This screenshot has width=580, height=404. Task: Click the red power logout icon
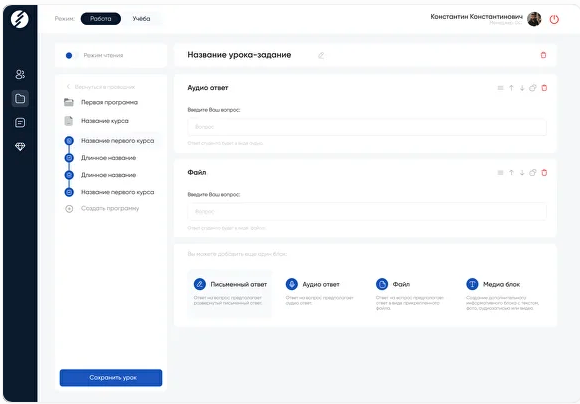[x=554, y=19]
